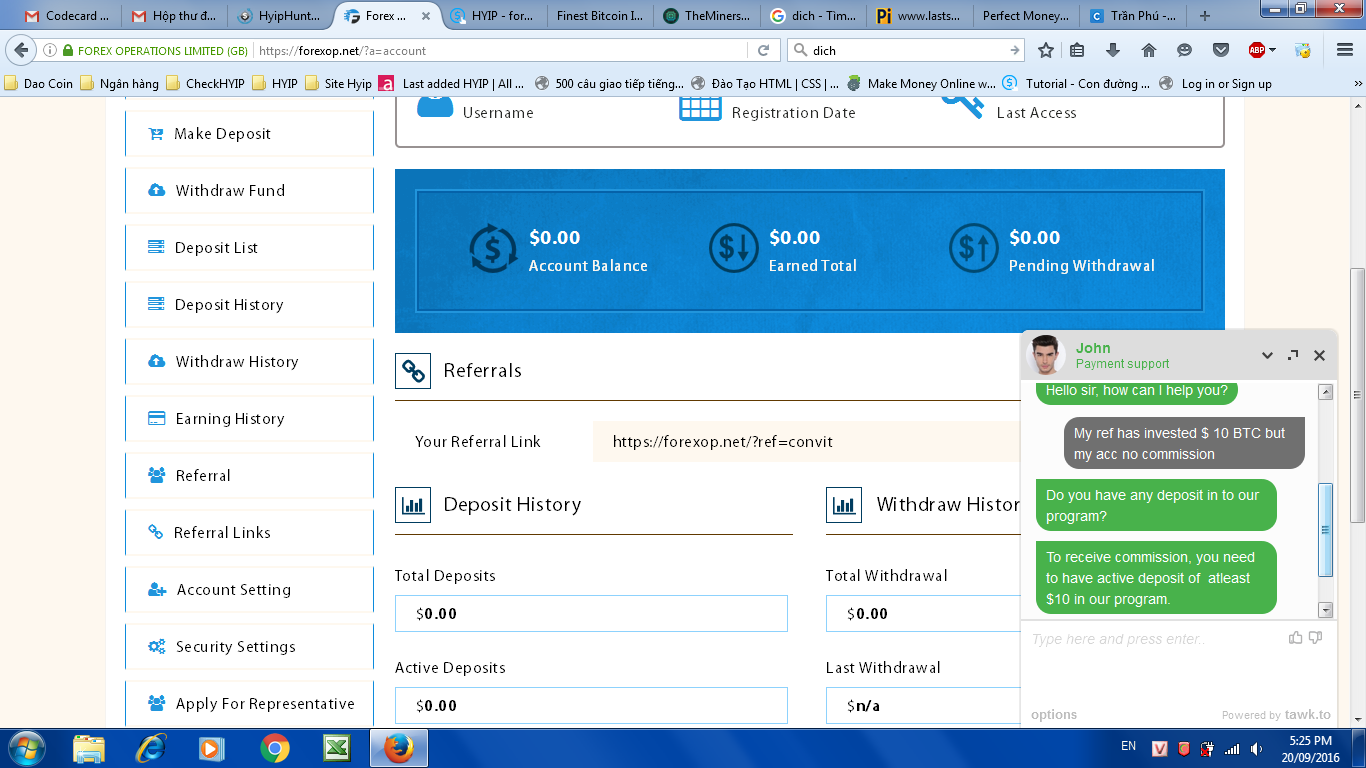Switch to the HyipHunt browser tab
Image resolution: width=1366 pixels, height=768 pixels.
pyautogui.click(x=281, y=16)
